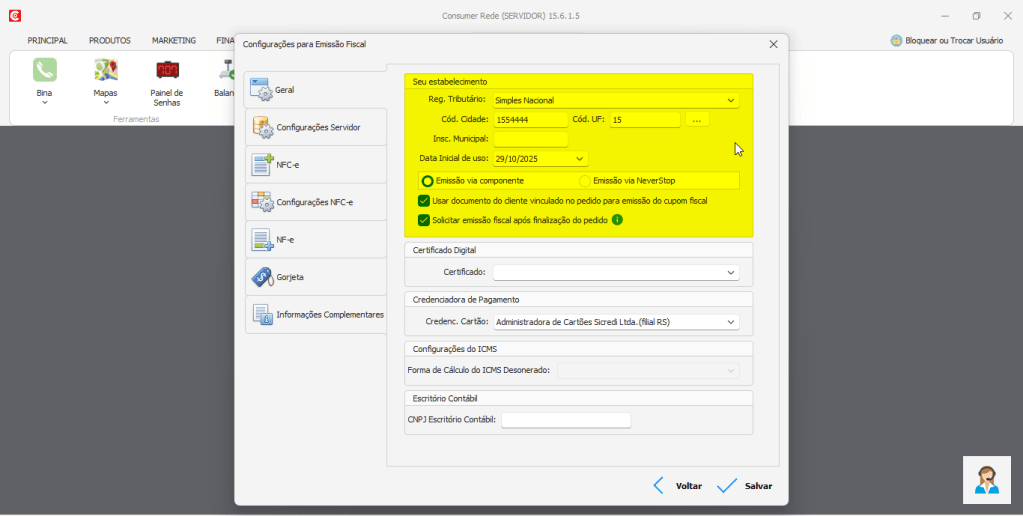
Task: Expand the Credenc. Cartão dropdown
Action: click(x=731, y=322)
